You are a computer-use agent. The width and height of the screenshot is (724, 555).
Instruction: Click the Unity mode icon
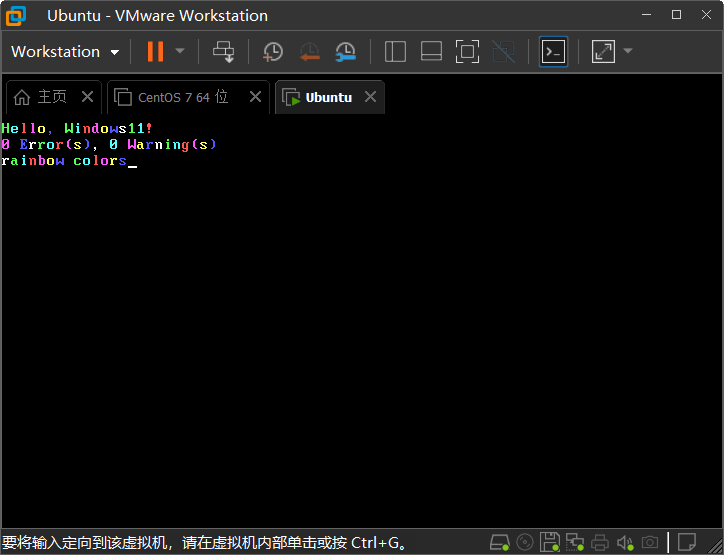[503, 51]
